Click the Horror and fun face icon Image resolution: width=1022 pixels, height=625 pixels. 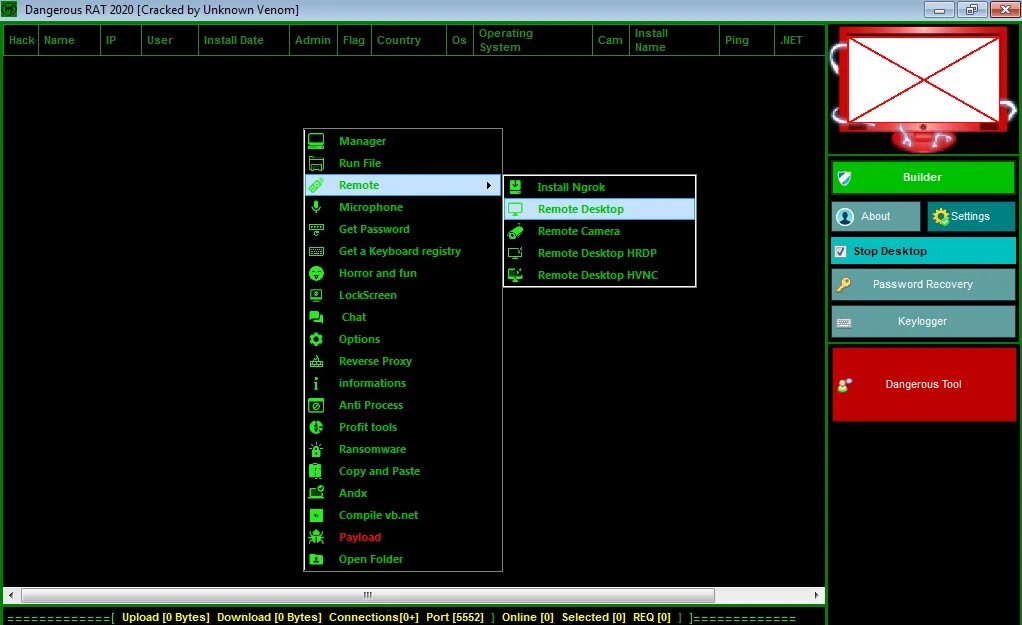(316, 273)
